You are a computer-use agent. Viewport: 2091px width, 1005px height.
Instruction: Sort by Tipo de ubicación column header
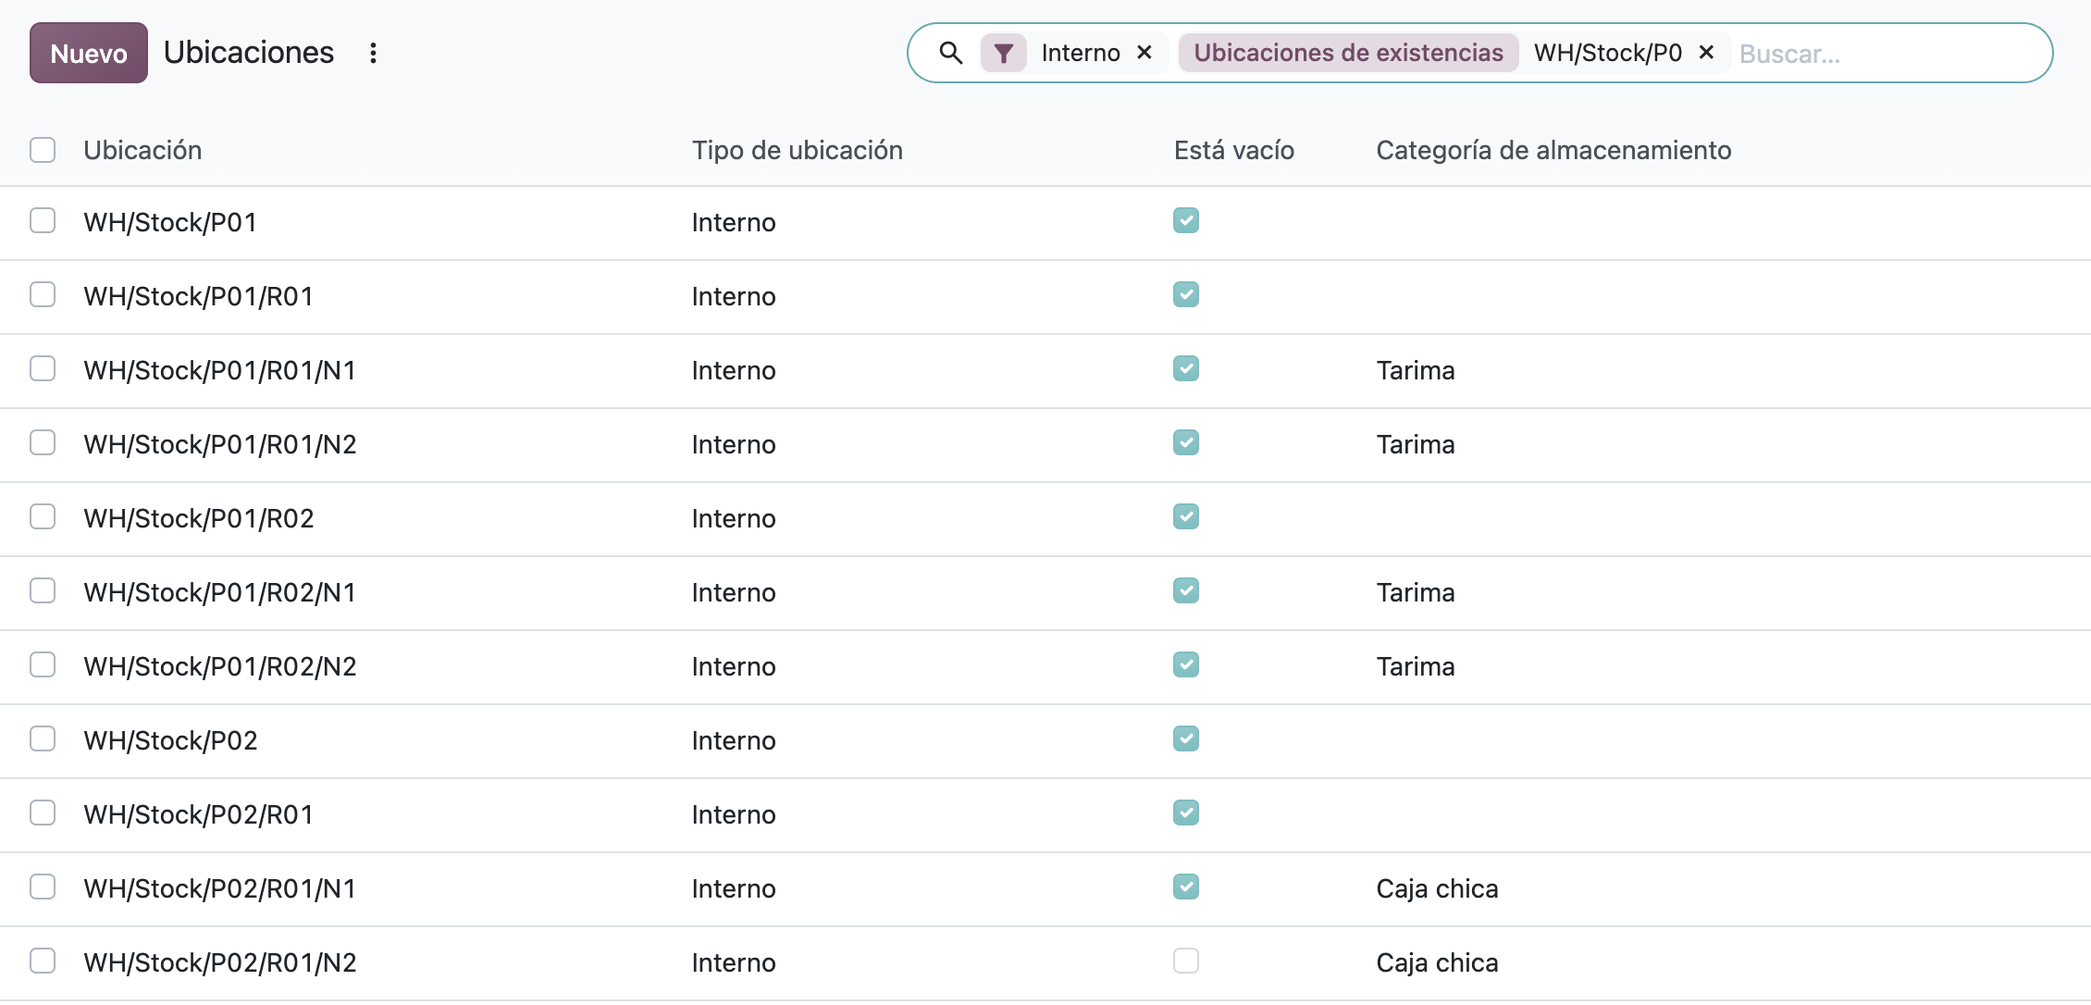click(797, 150)
